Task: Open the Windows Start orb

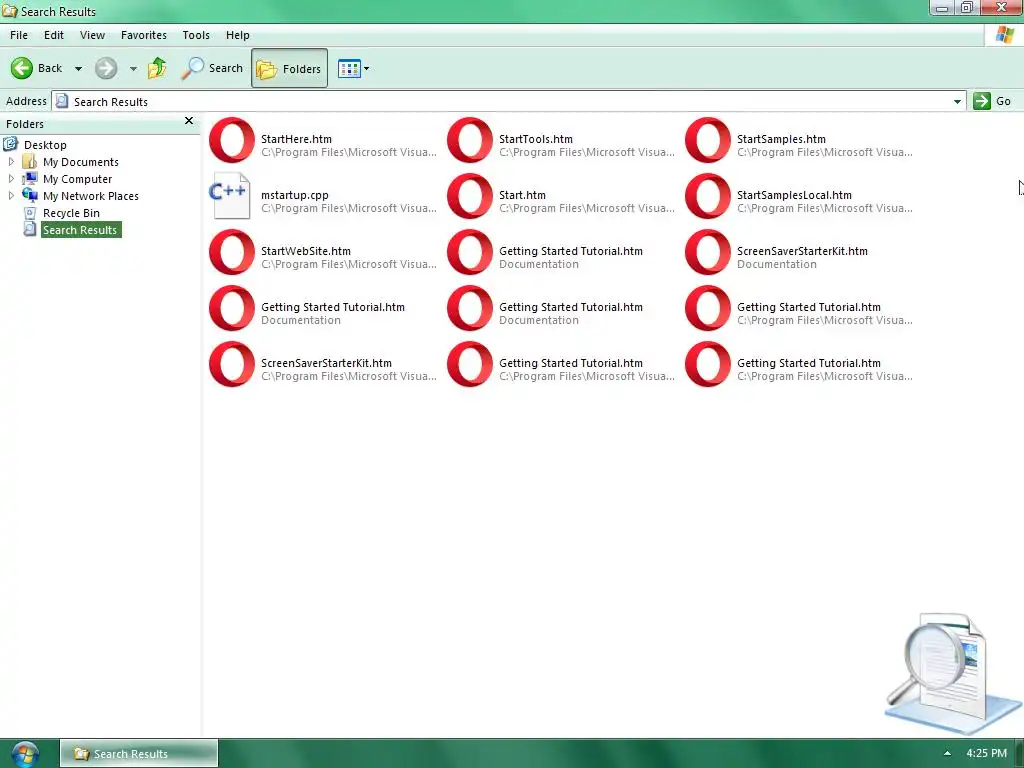Action: point(25,754)
